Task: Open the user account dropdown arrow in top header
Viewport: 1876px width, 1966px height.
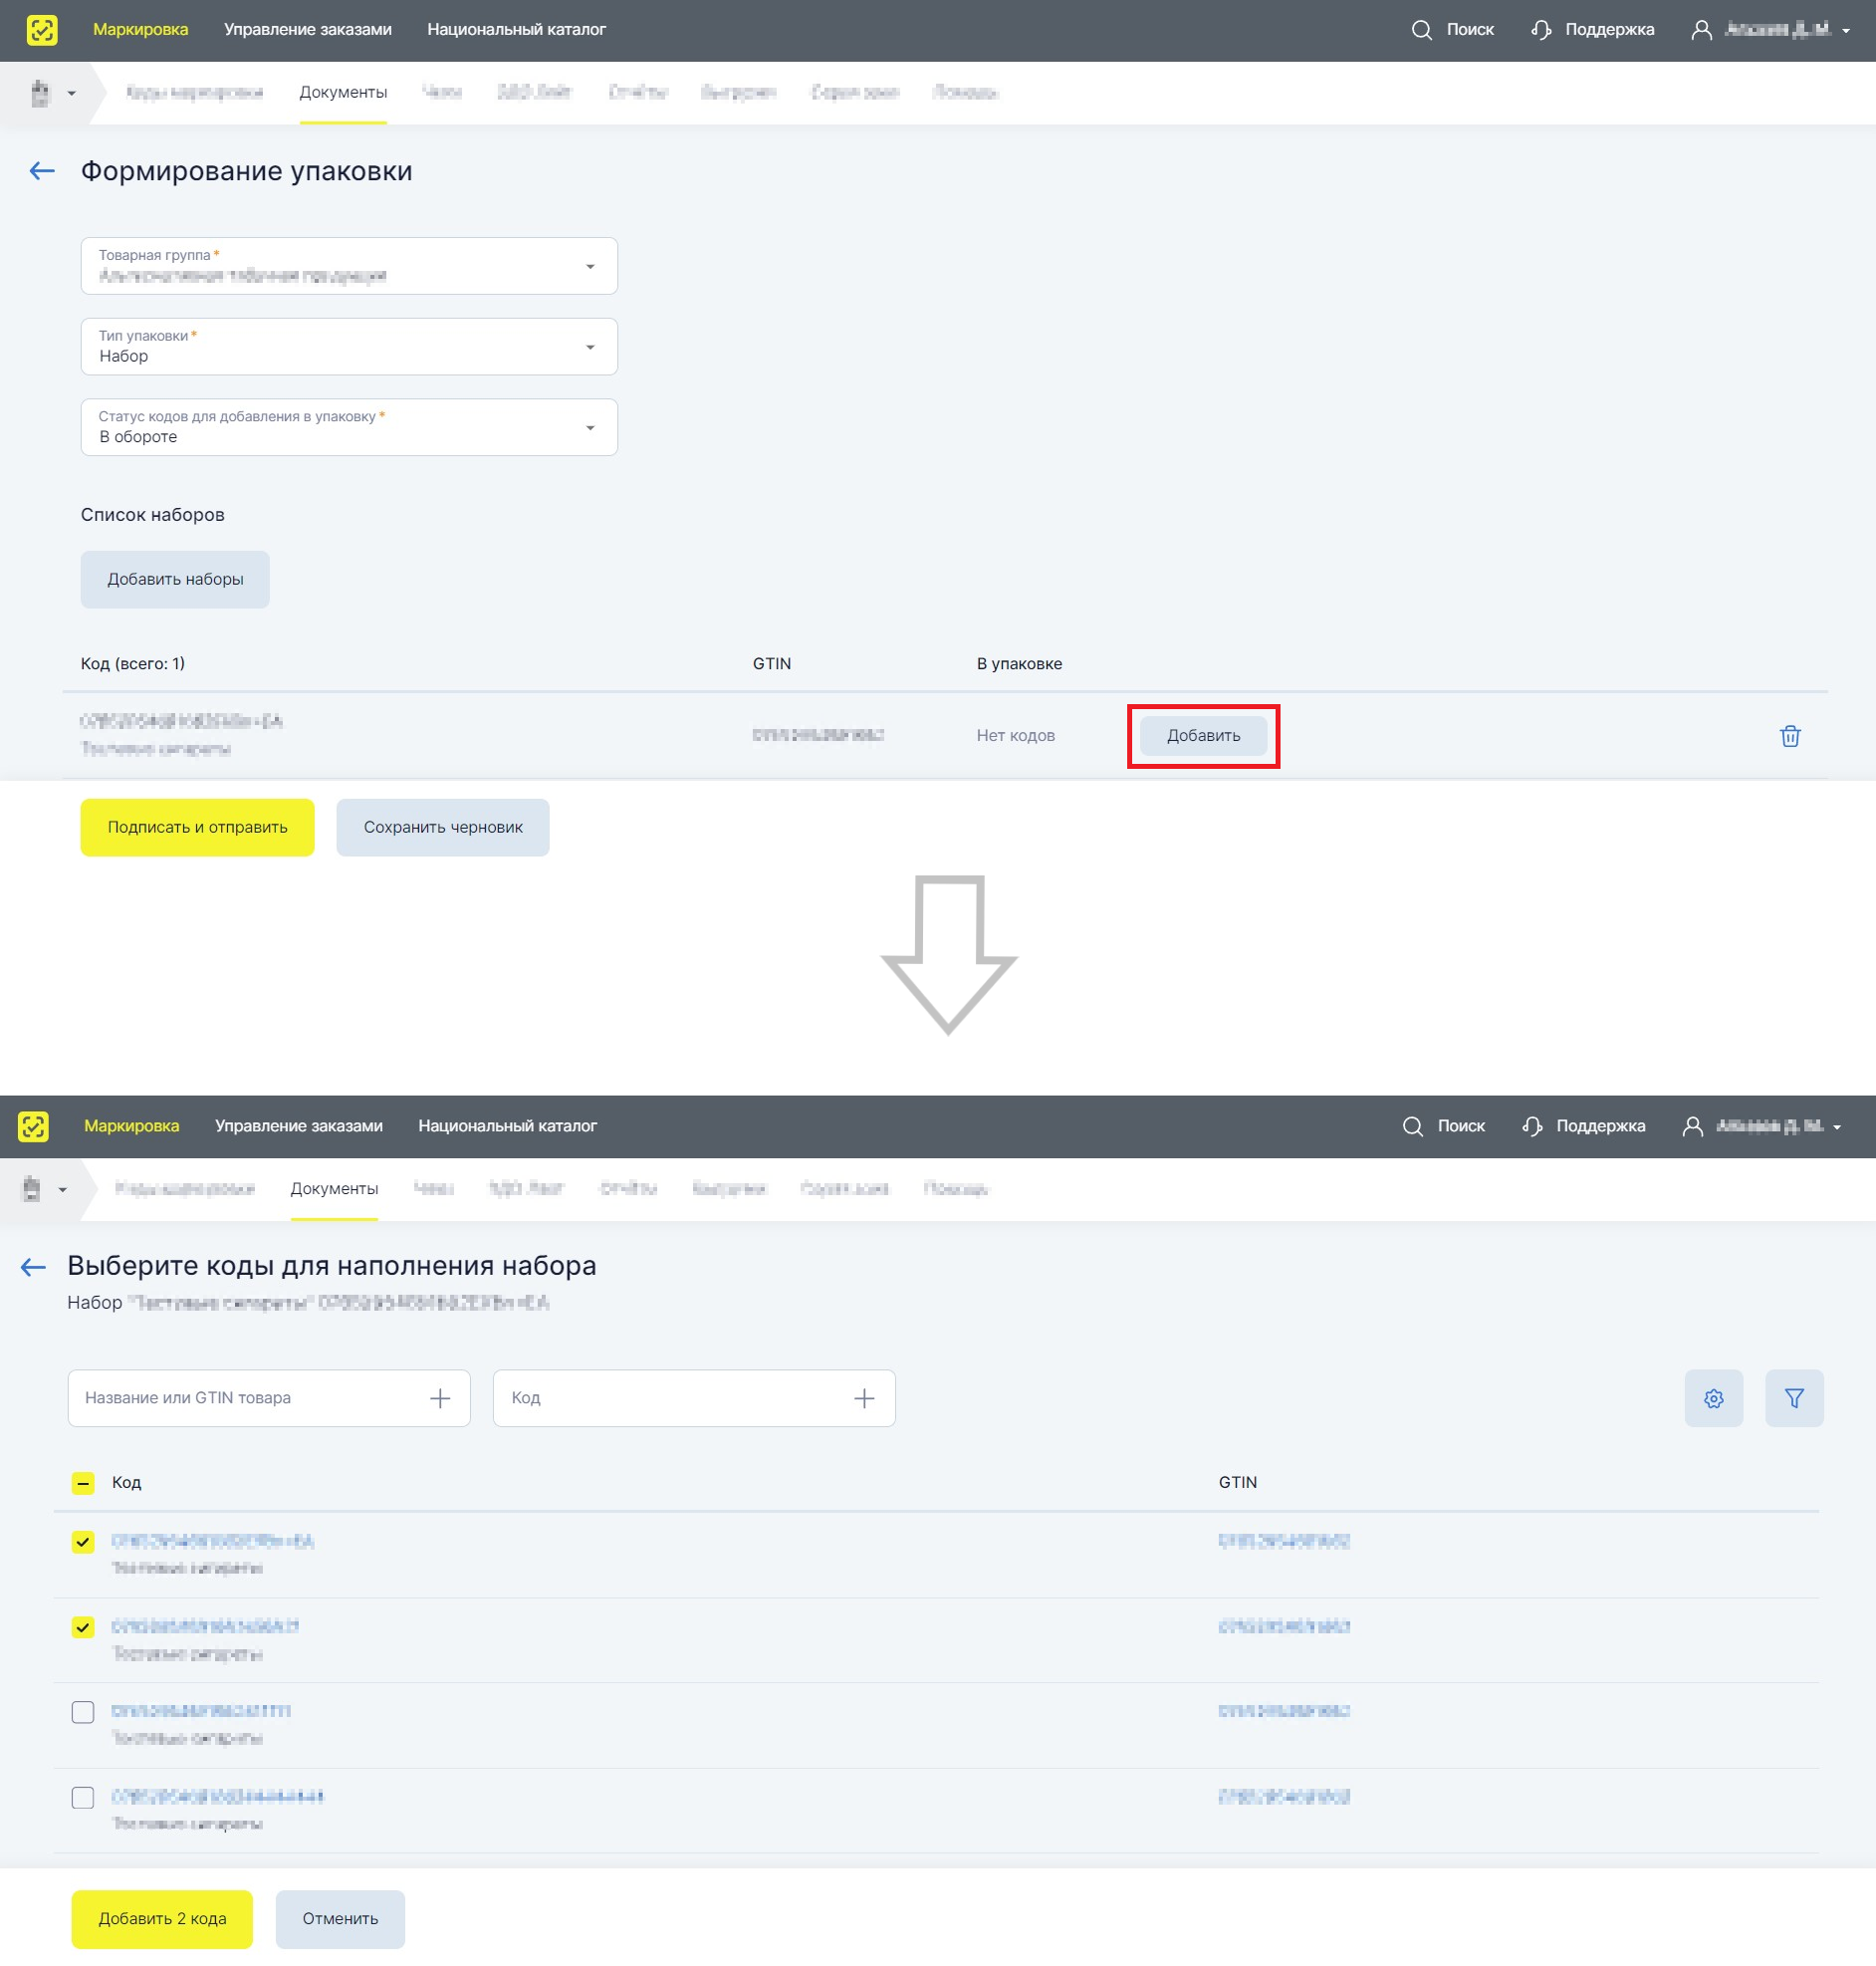Action: pyautogui.click(x=1845, y=31)
